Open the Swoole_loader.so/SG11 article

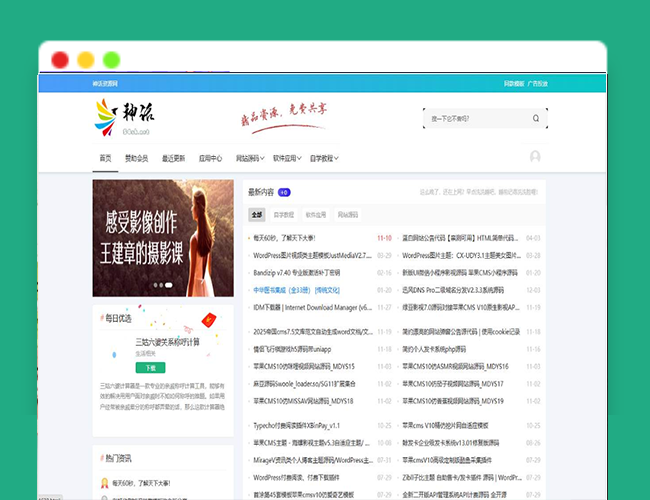[x=305, y=384]
